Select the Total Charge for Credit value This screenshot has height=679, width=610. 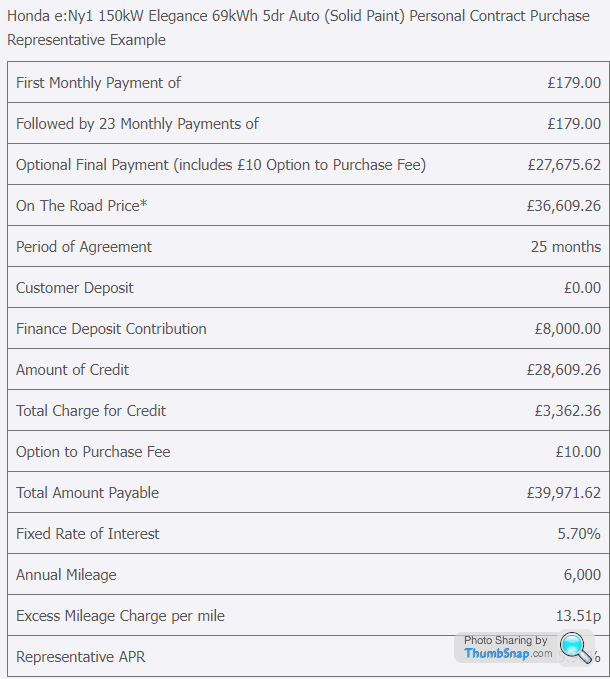(x=568, y=411)
